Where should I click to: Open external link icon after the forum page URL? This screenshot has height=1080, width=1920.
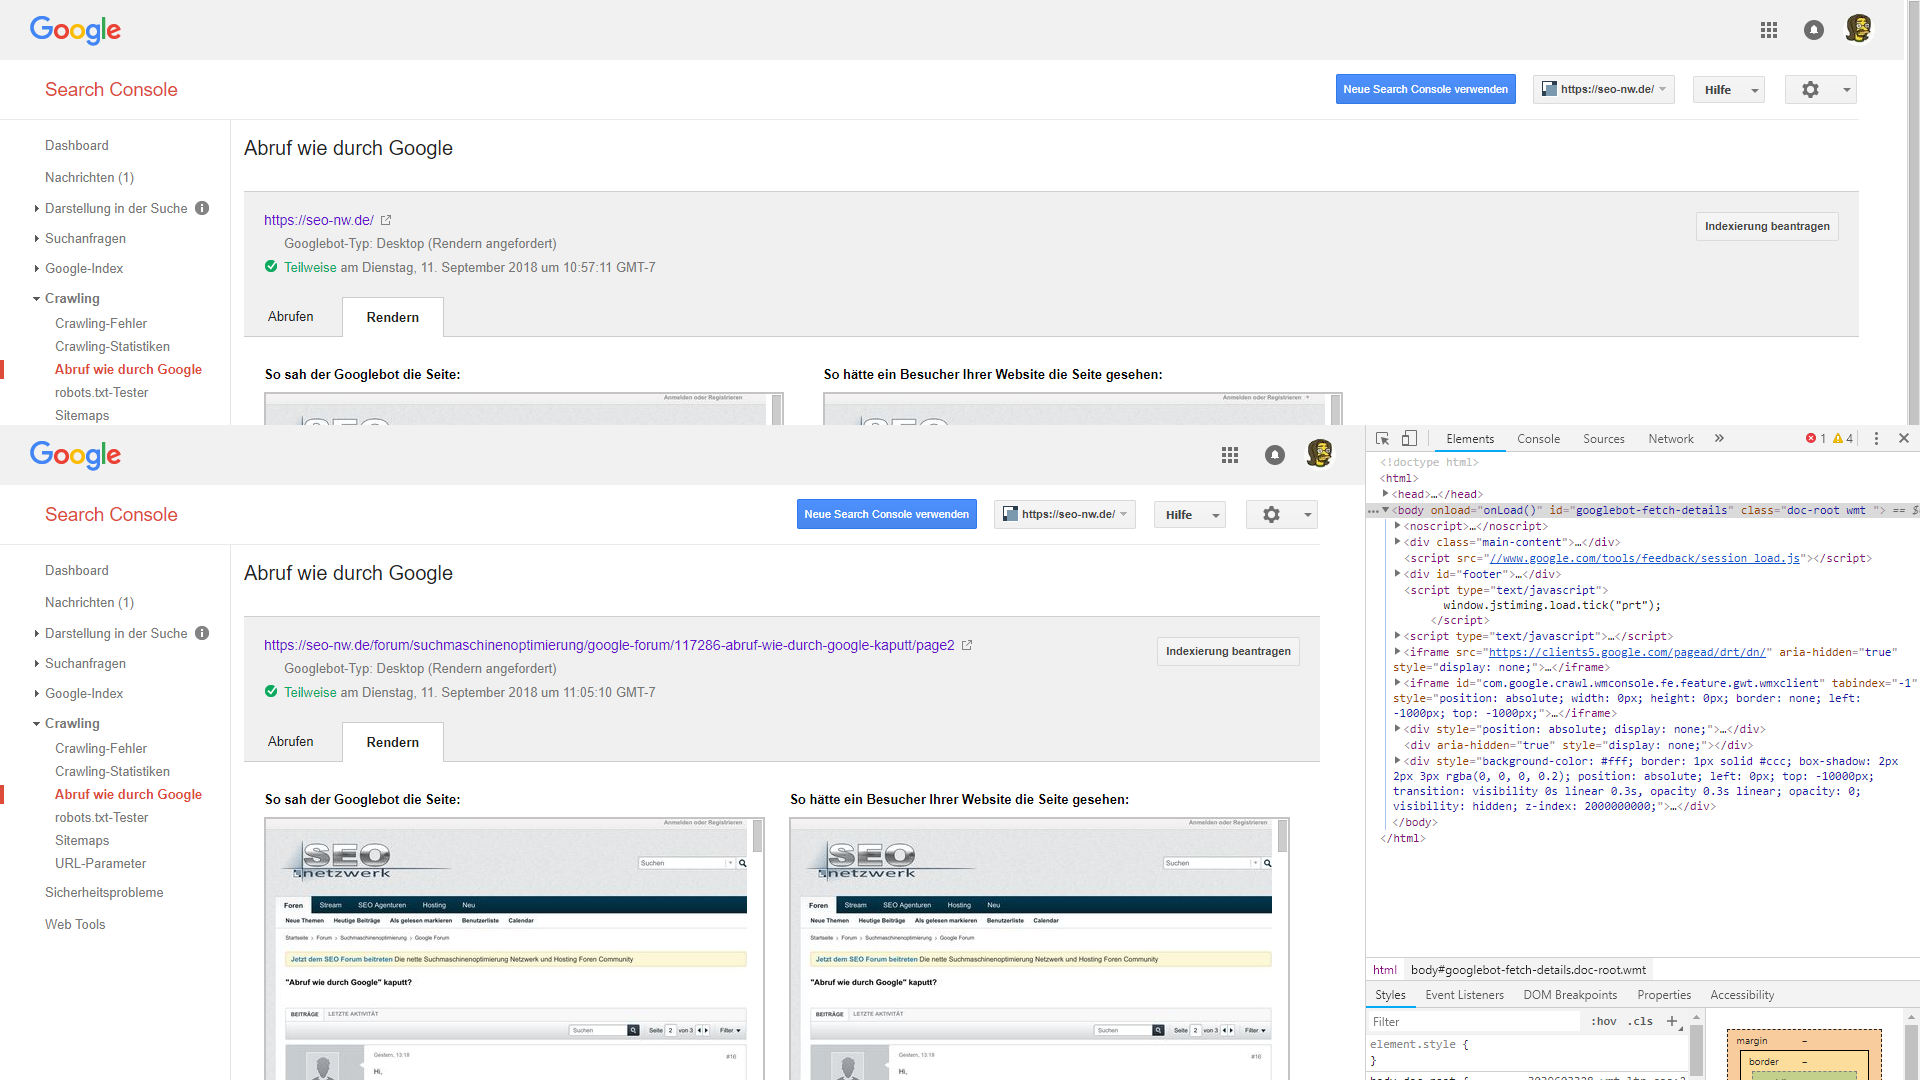click(x=967, y=645)
